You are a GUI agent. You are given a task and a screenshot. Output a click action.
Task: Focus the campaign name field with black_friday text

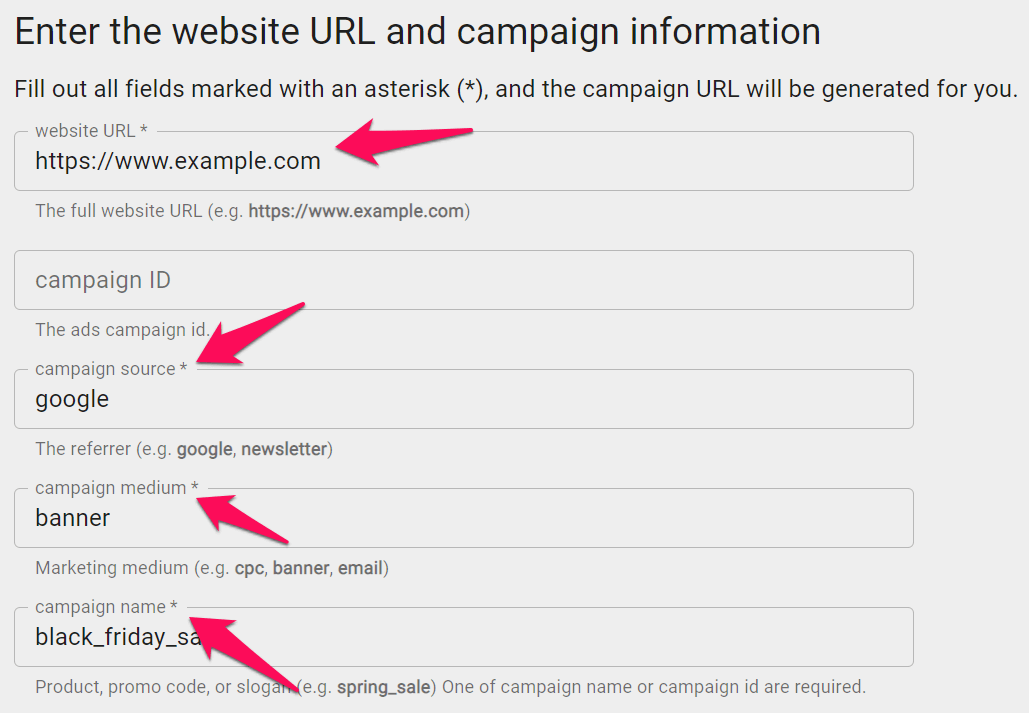pyautogui.click(x=463, y=637)
